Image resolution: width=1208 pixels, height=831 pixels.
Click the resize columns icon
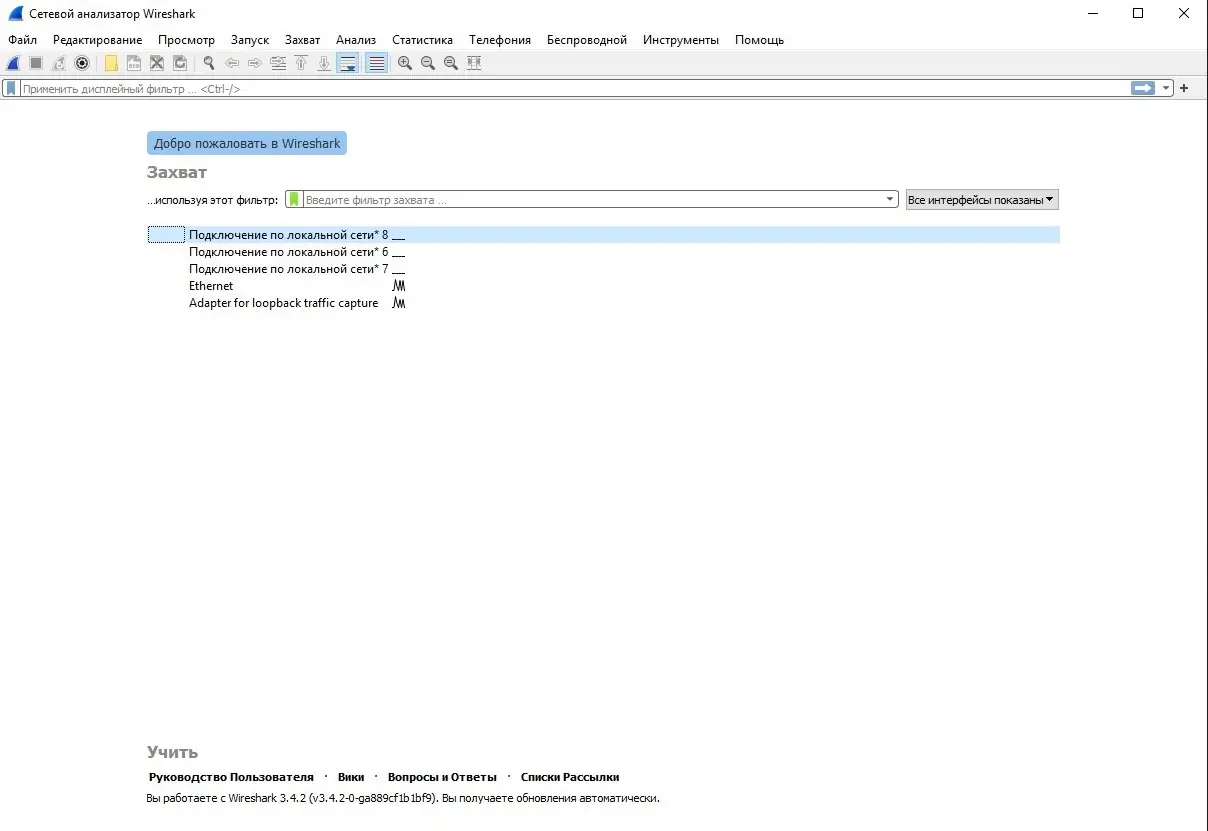pyautogui.click(x=474, y=63)
